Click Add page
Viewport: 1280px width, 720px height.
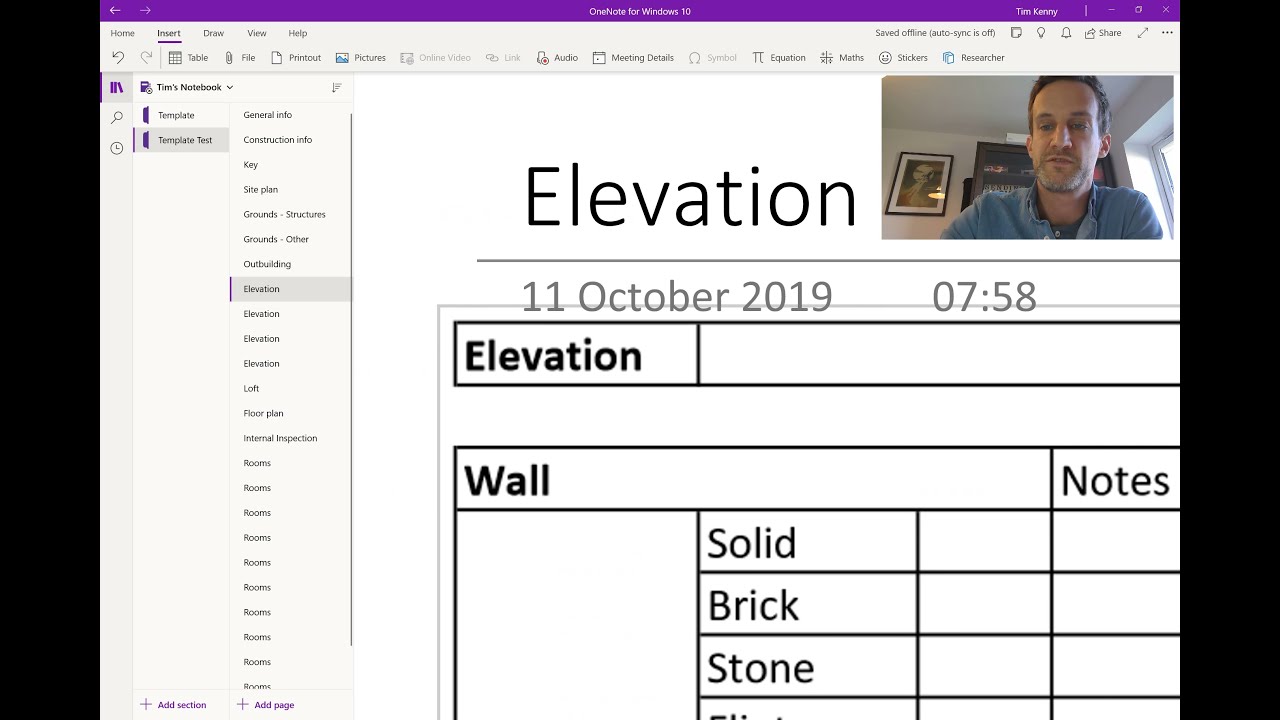(x=265, y=705)
